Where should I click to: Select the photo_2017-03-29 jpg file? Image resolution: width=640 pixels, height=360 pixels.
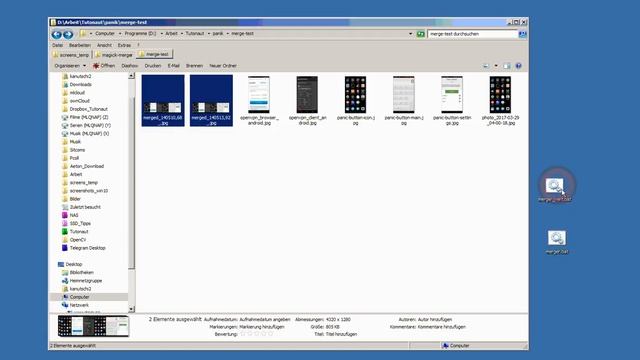[500, 100]
